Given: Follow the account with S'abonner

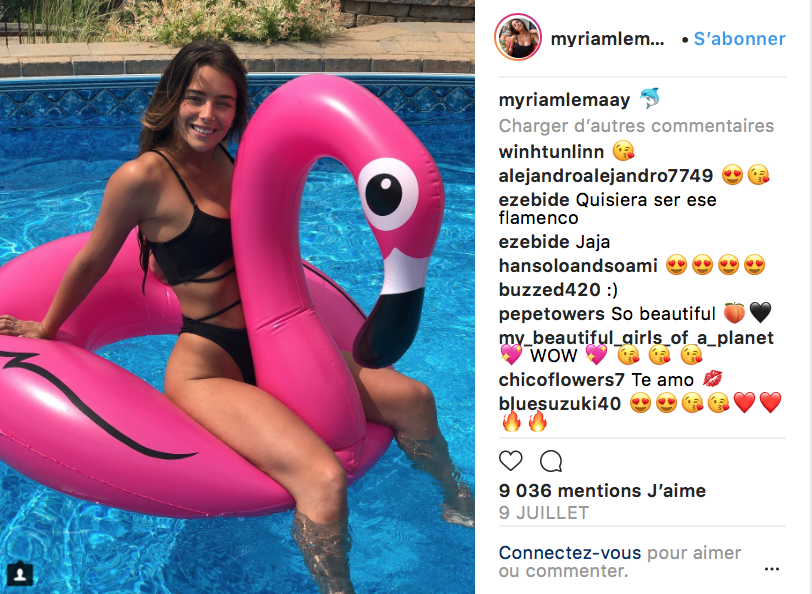Looking at the screenshot, I should tap(740, 39).
